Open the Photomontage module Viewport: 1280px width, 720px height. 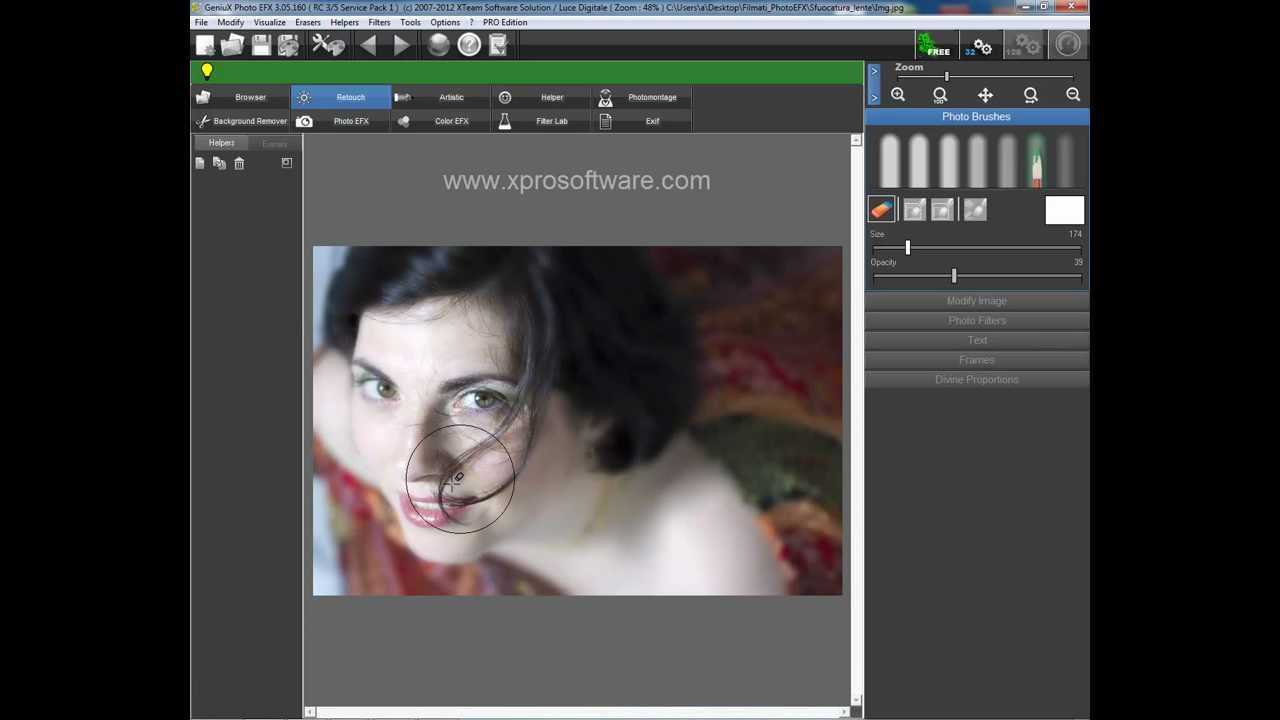641,97
